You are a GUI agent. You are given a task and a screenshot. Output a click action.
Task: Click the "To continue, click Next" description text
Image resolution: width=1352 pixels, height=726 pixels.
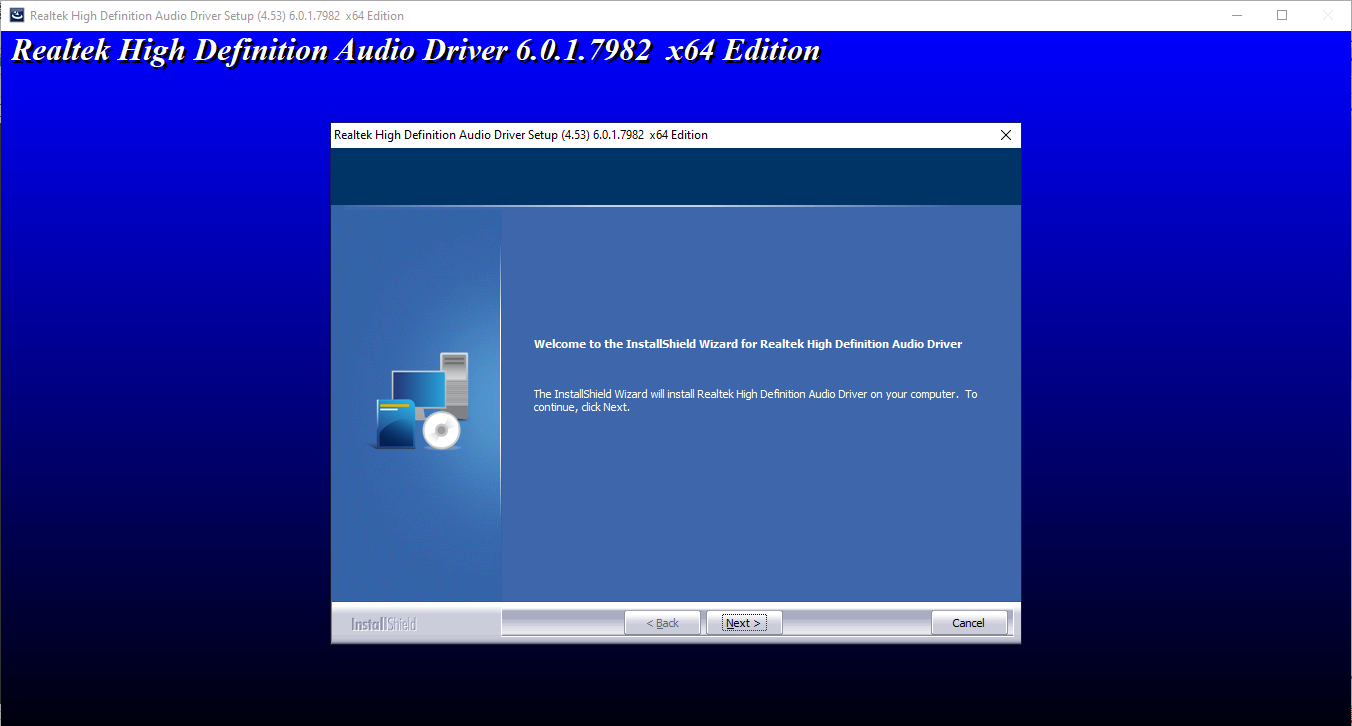tap(755, 400)
